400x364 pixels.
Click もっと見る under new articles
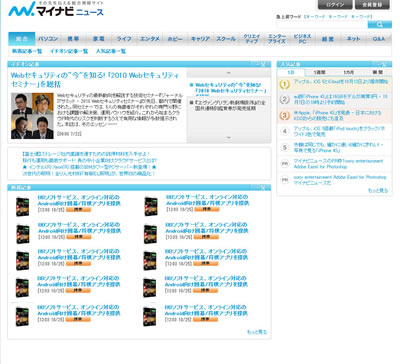pyautogui.click(x=257, y=332)
